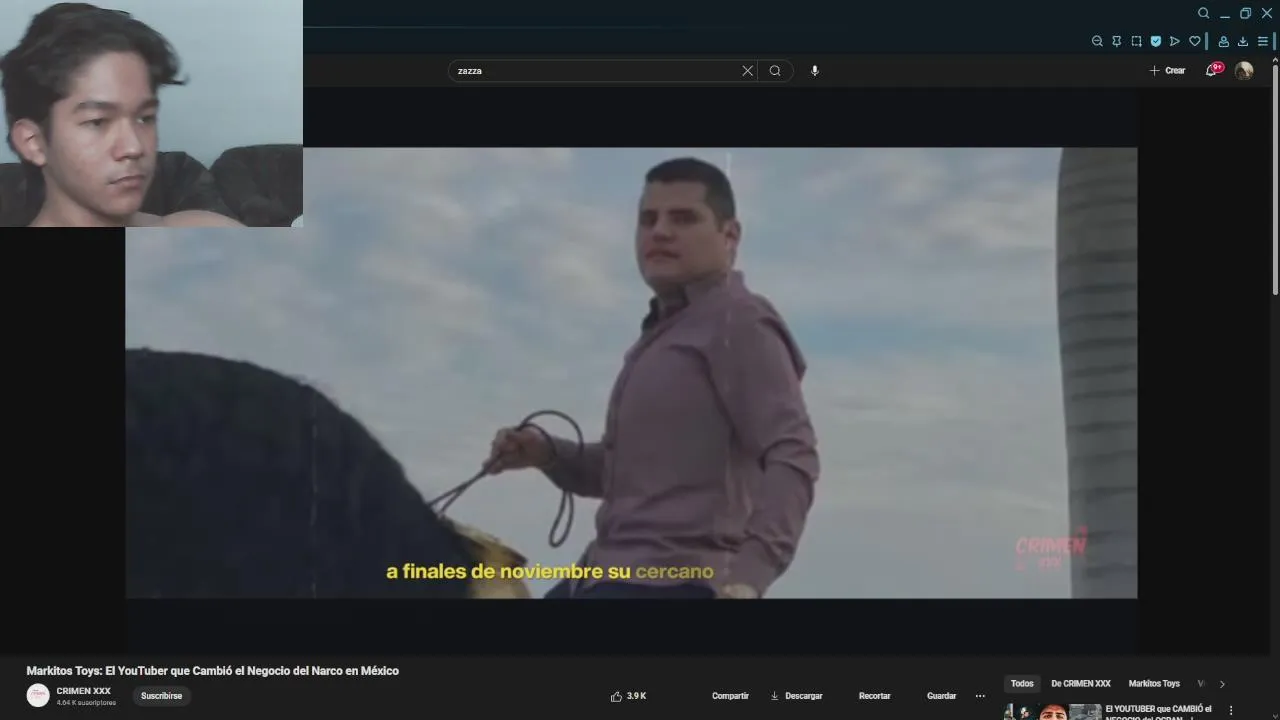Click the pin icon in browser toolbar
Viewport: 1280px width, 720px height.
(1117, 41)
